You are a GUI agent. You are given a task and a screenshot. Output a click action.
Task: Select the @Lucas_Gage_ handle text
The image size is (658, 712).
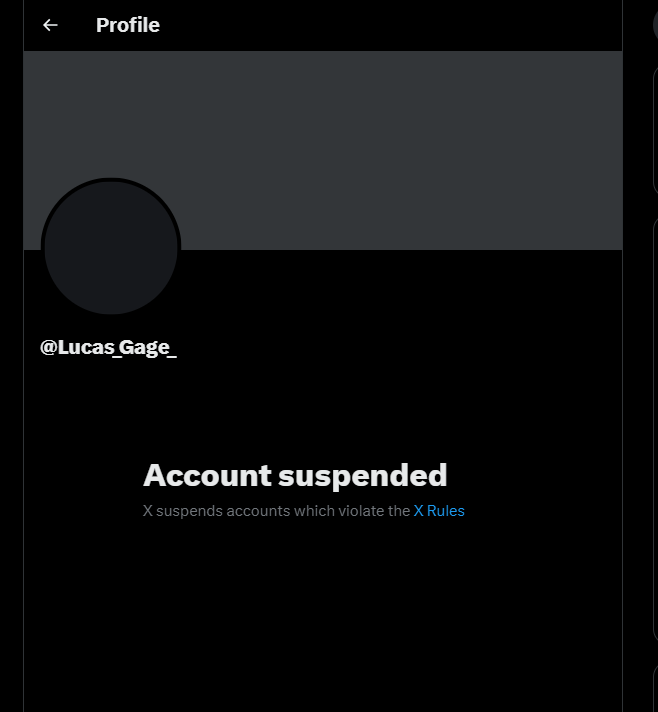pos(109,347)
